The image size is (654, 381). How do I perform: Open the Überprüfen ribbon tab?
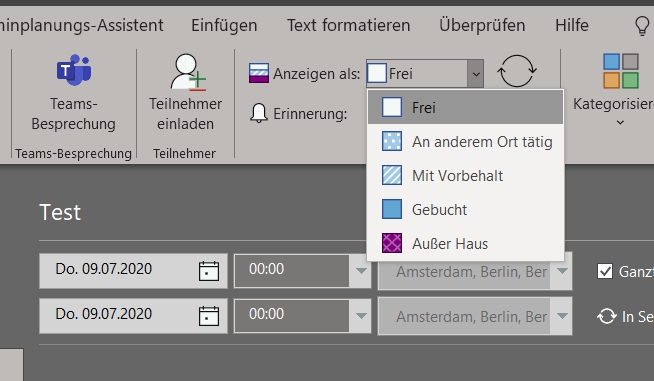click(482, 25)
